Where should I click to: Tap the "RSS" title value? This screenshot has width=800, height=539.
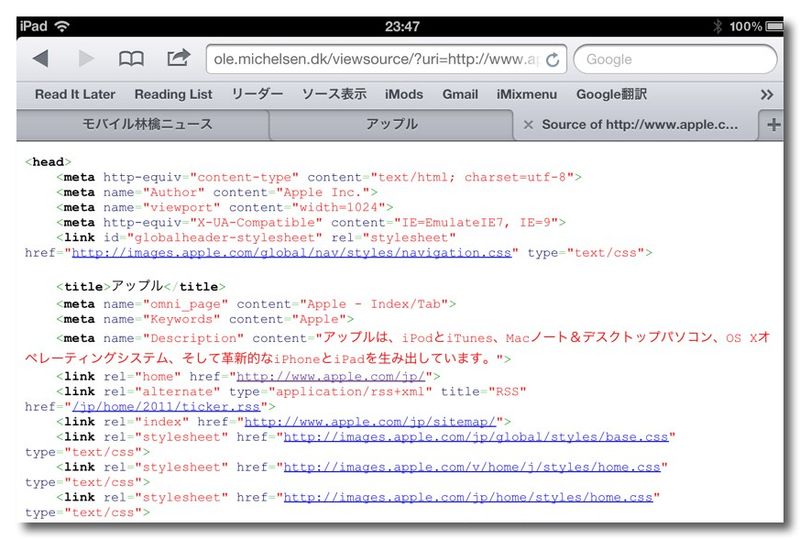point(507,391)
